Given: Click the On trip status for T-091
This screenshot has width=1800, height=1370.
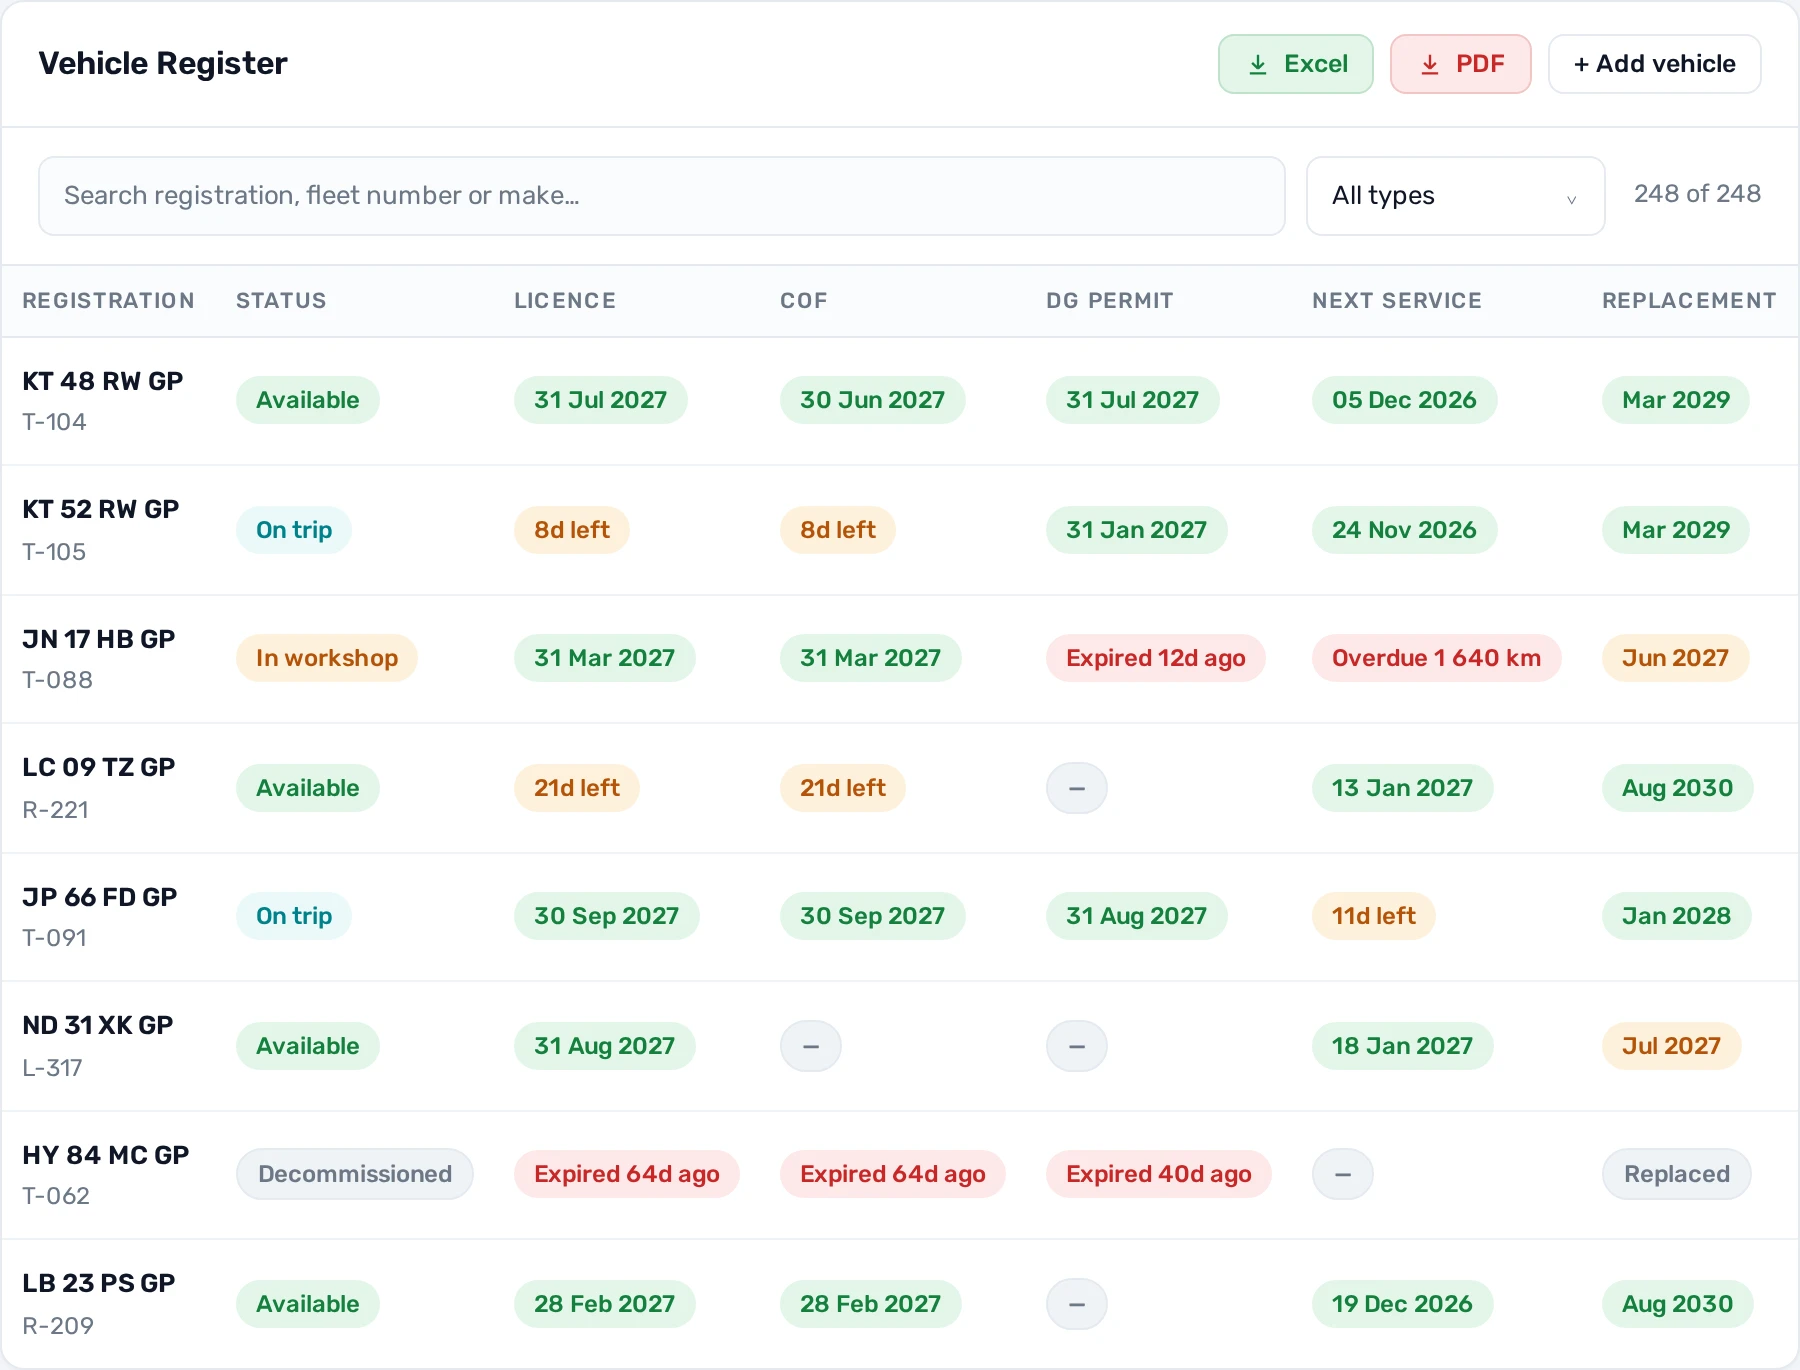Looking at the screenshot, I should coord(294,916).
